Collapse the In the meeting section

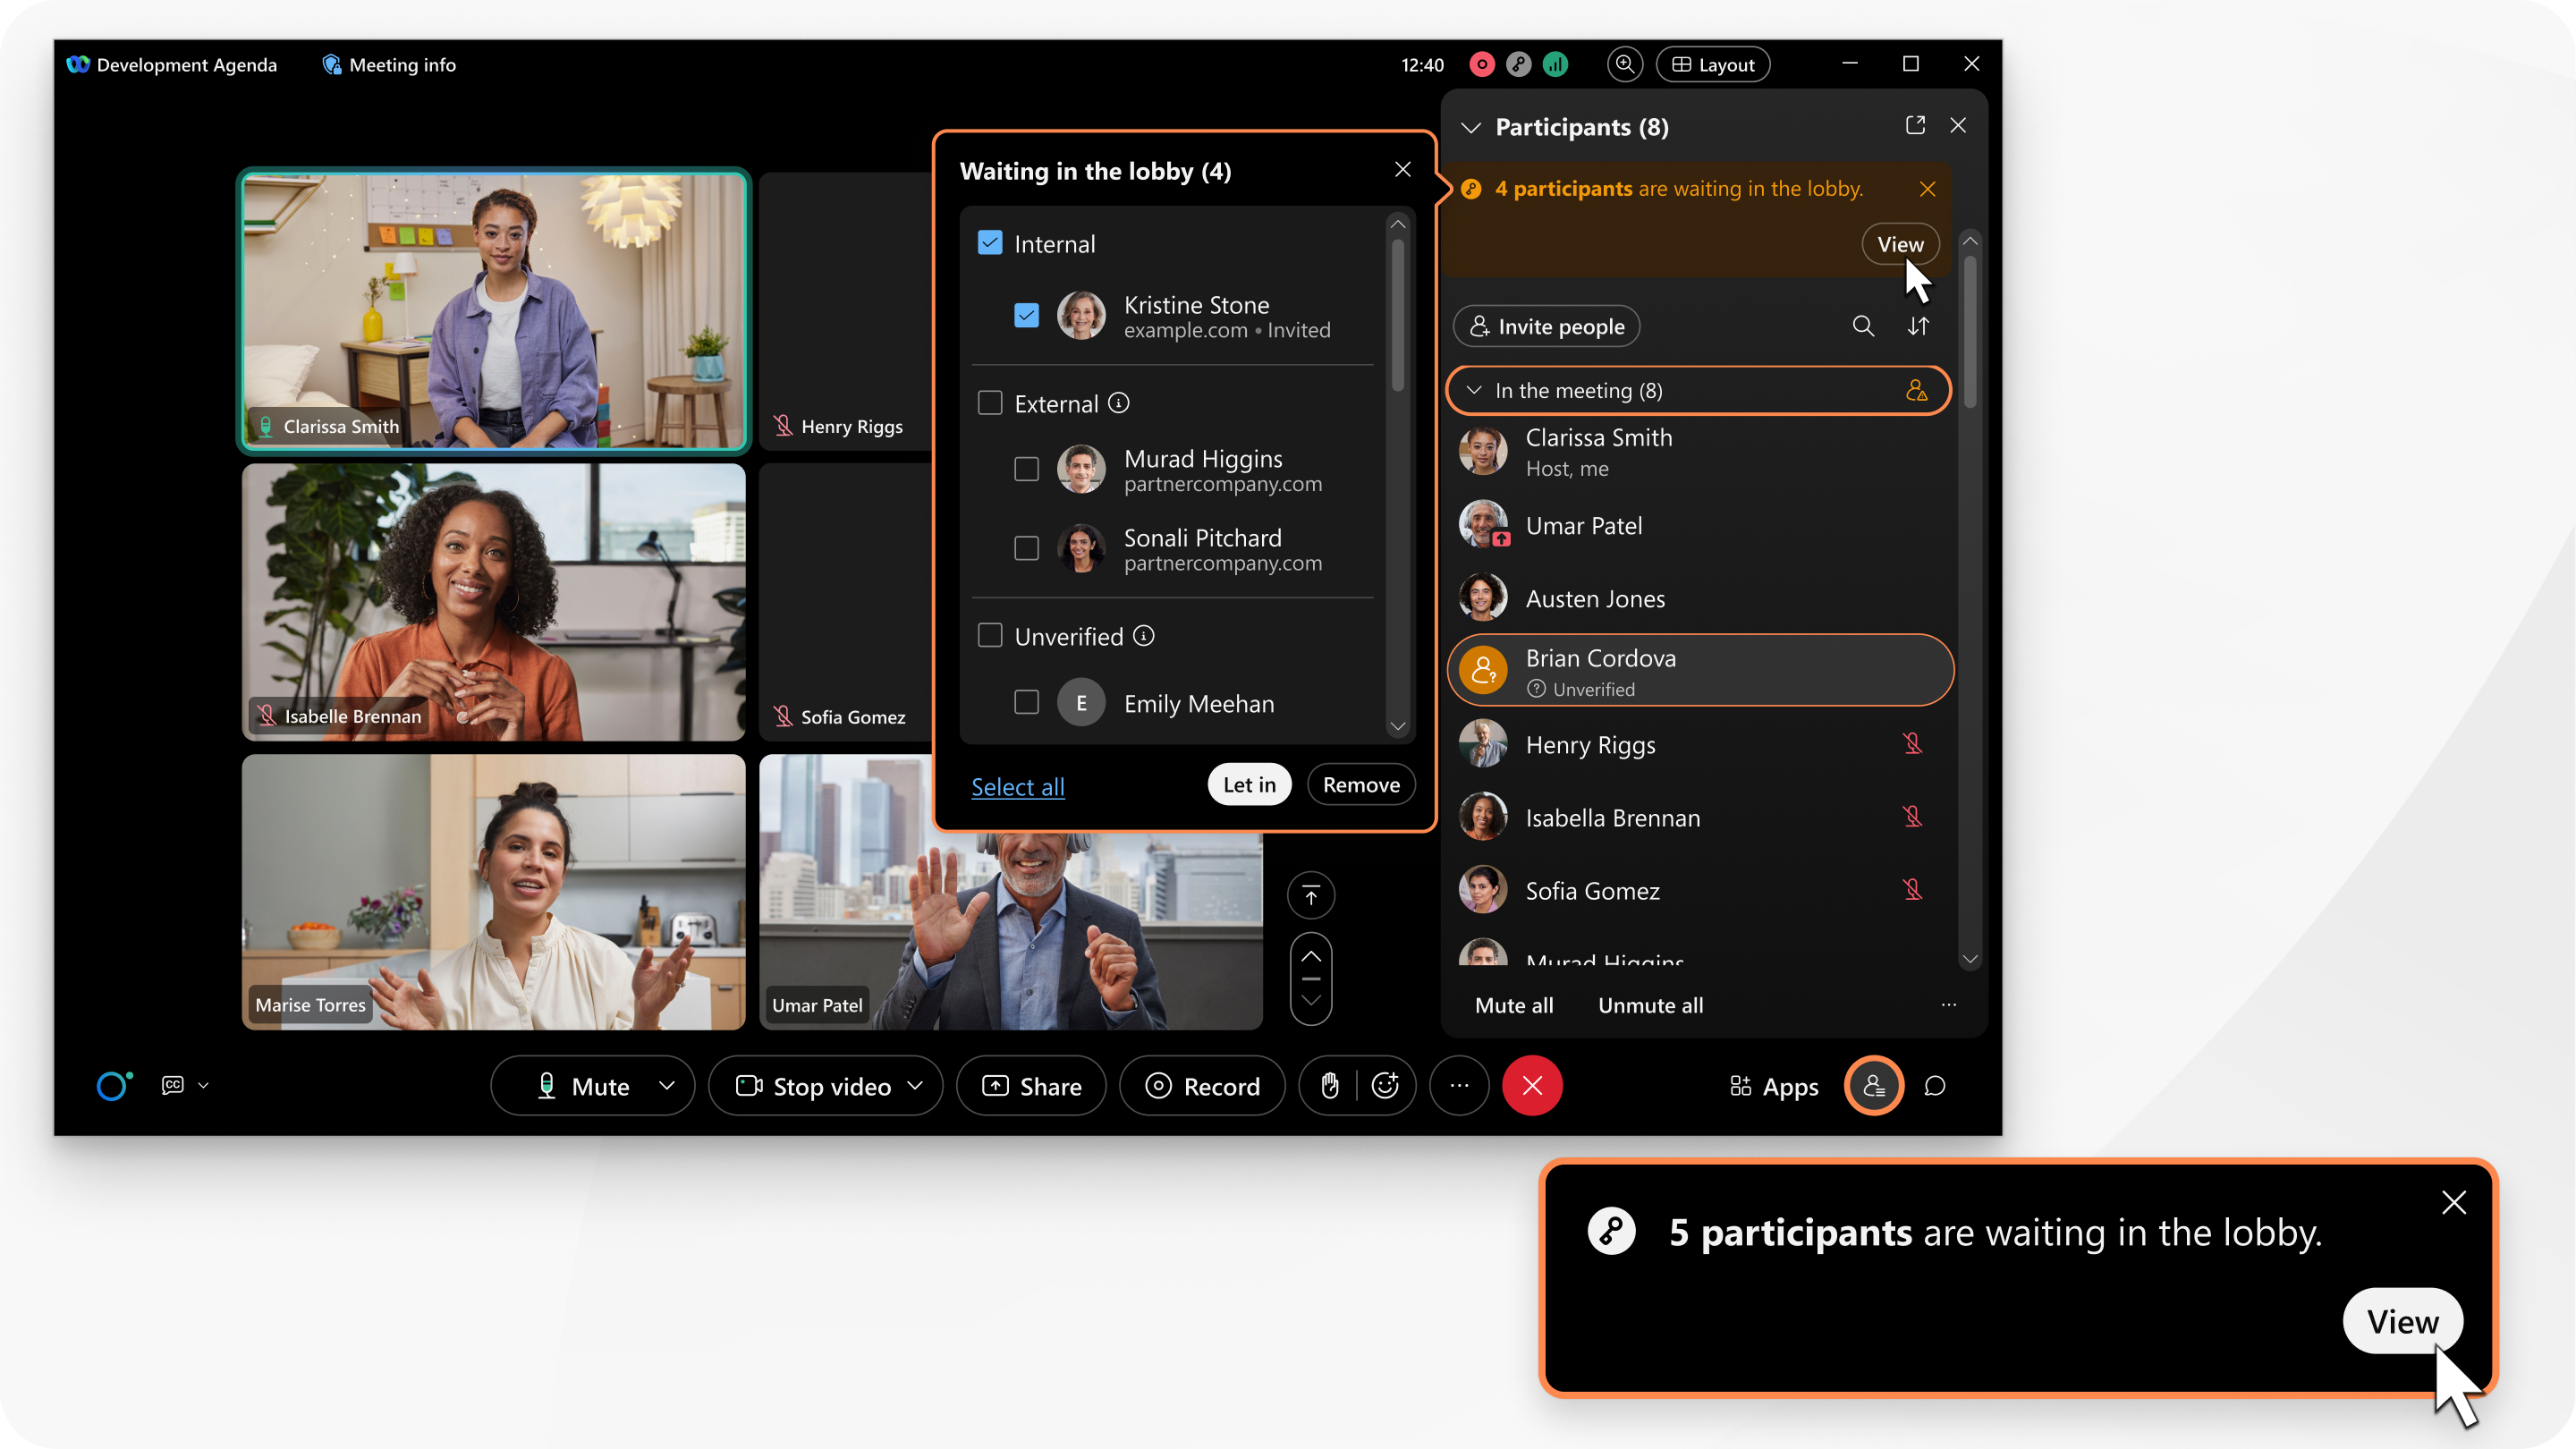[1476, 389]
